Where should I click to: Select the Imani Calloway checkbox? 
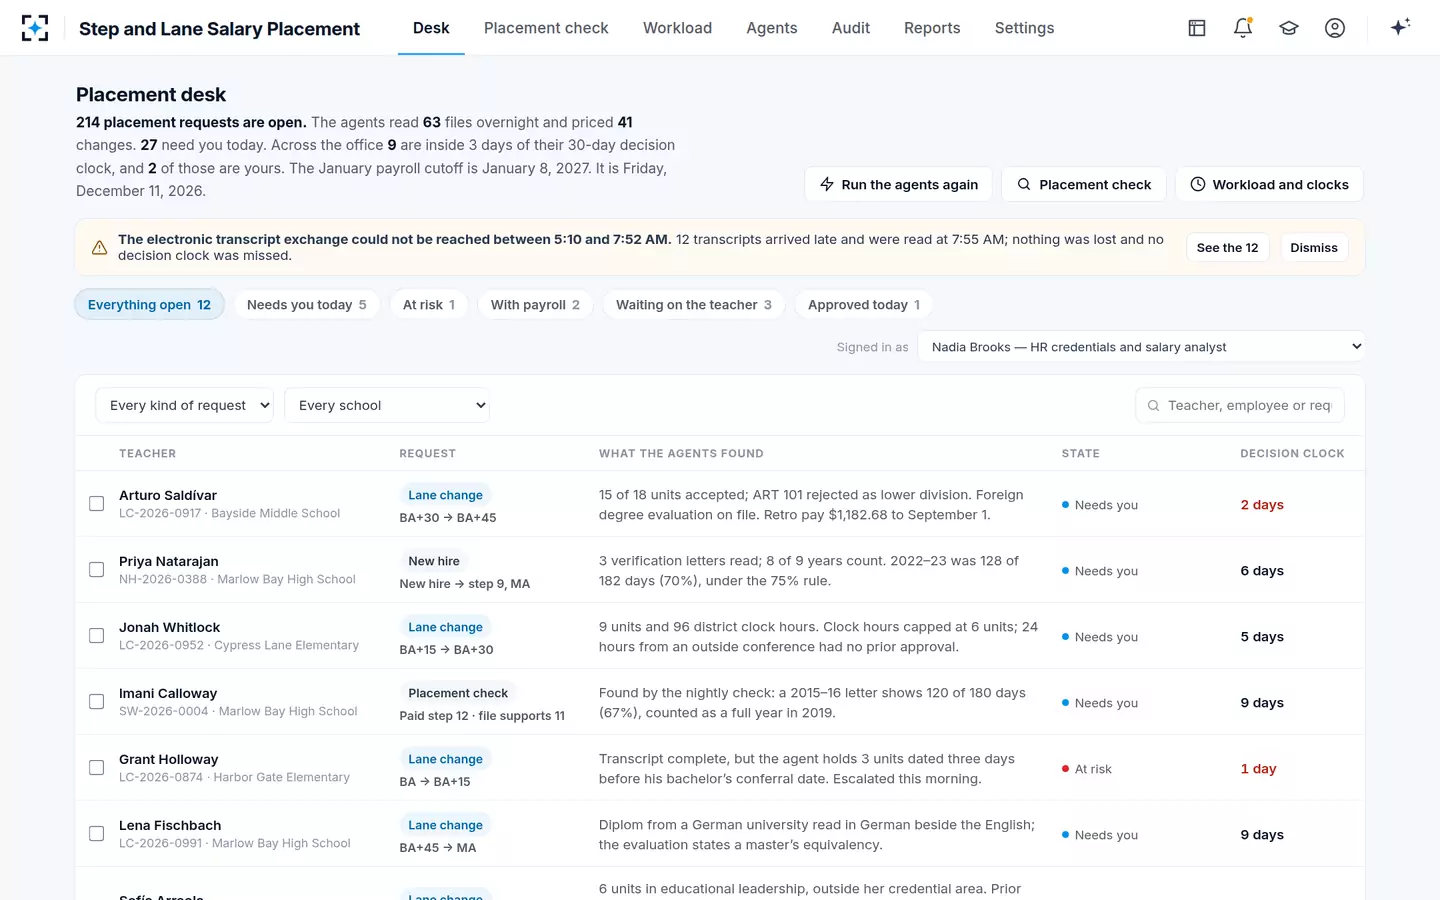tap(96, 702)
